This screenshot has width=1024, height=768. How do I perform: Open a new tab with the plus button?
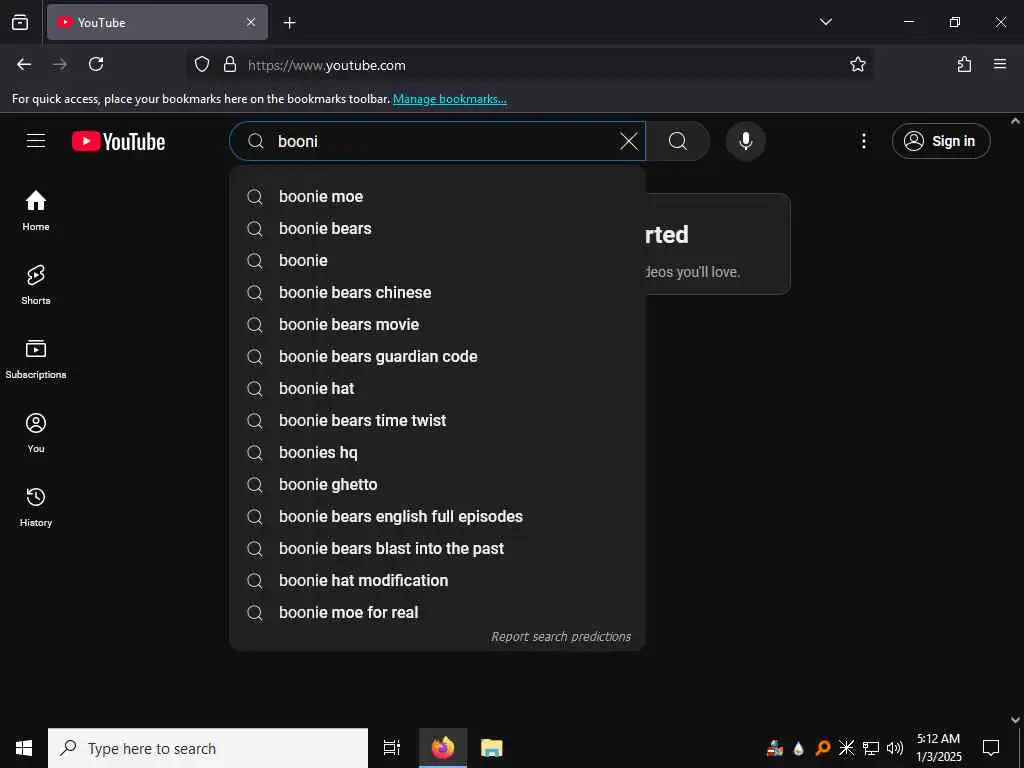point(290,23)
